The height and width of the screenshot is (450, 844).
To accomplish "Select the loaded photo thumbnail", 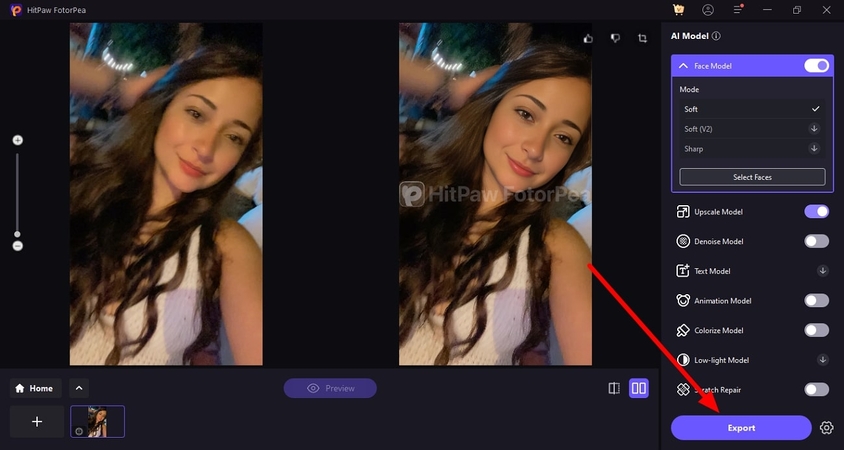I will [97, 421].
